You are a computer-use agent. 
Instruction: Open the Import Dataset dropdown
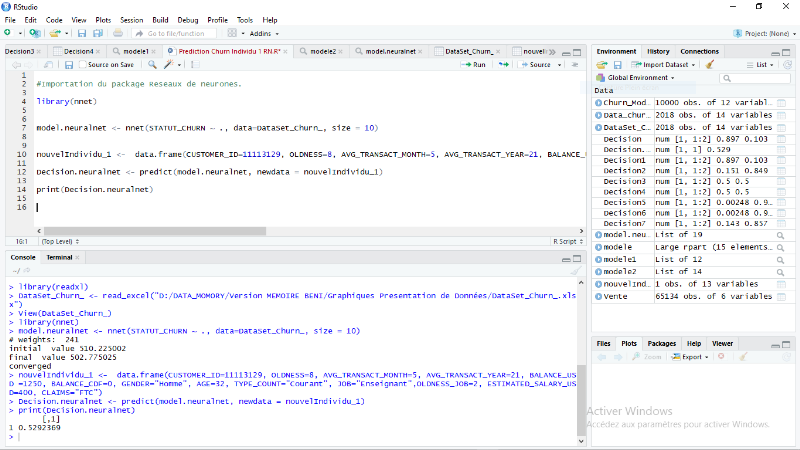point(662,64)
